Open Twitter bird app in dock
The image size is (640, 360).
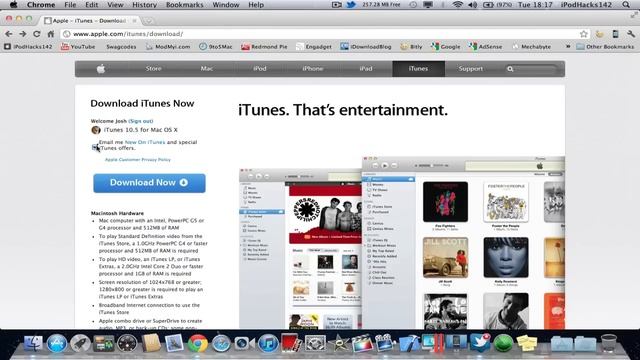pyautogui.click(x=480, y=342)
